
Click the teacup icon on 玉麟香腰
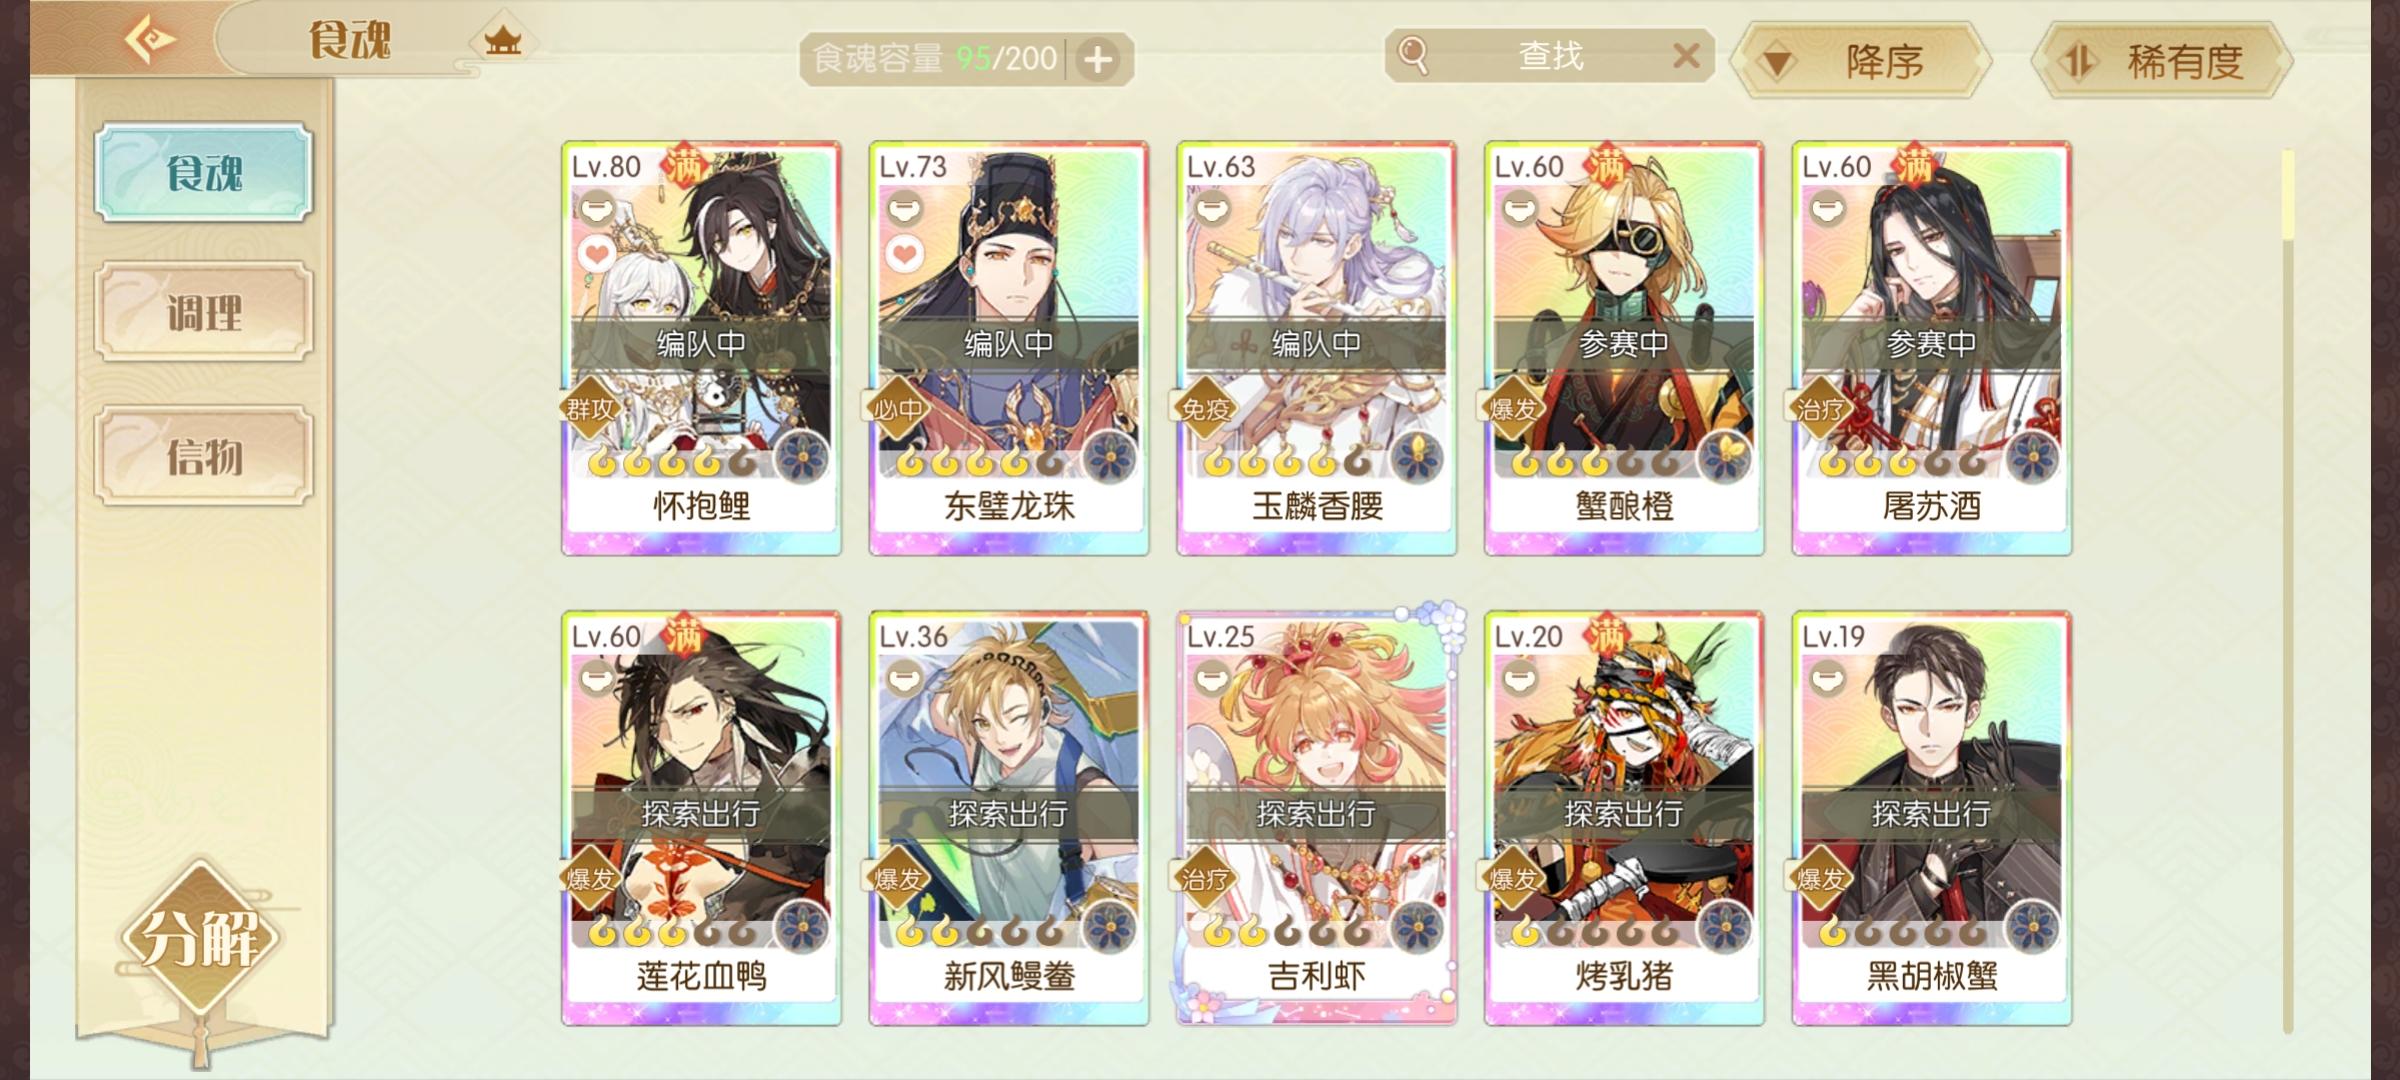[x=1213, y=208]
